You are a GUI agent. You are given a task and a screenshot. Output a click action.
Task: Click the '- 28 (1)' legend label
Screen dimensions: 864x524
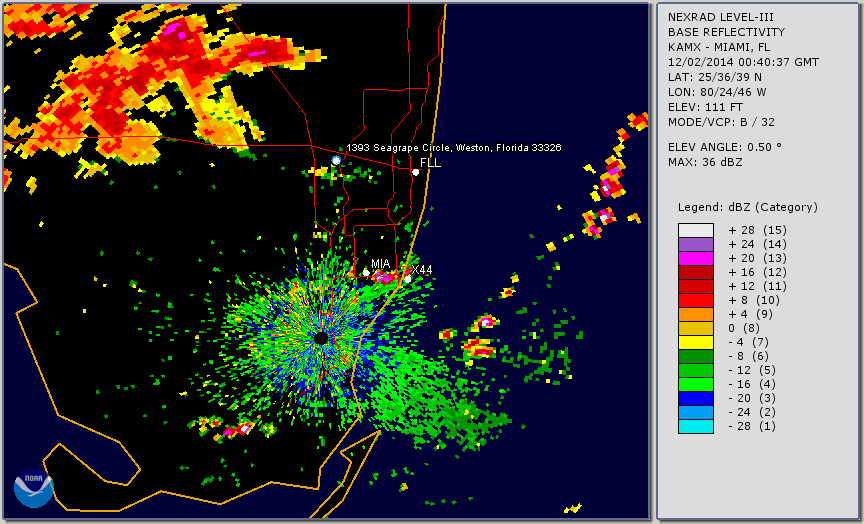(x=752, y=426)
